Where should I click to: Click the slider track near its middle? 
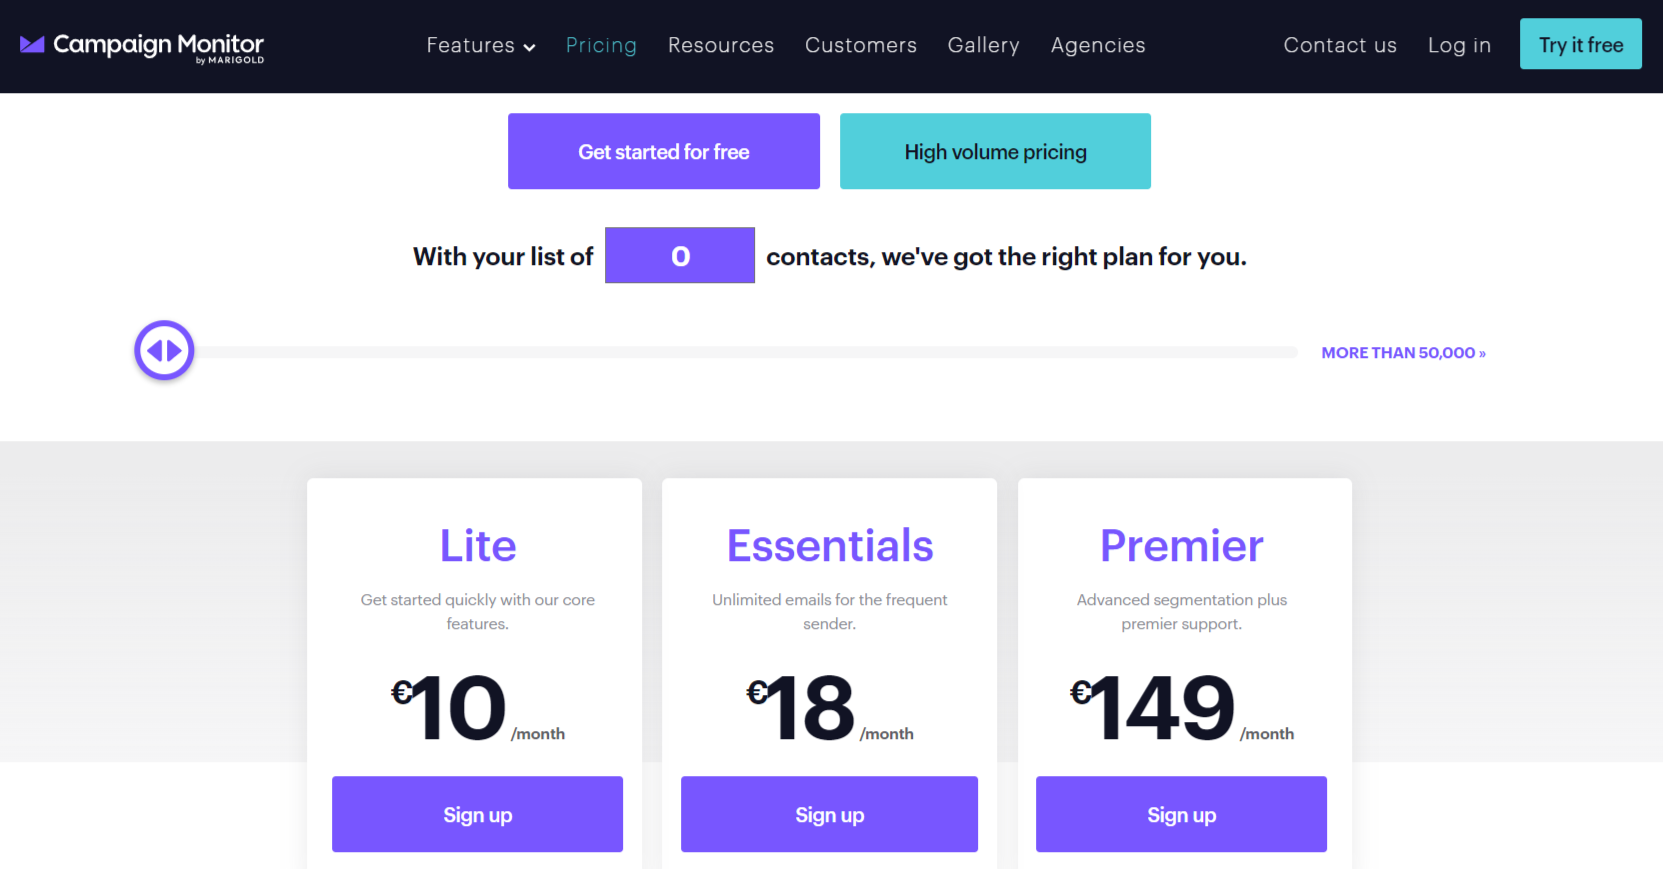[x=745, y=352]
